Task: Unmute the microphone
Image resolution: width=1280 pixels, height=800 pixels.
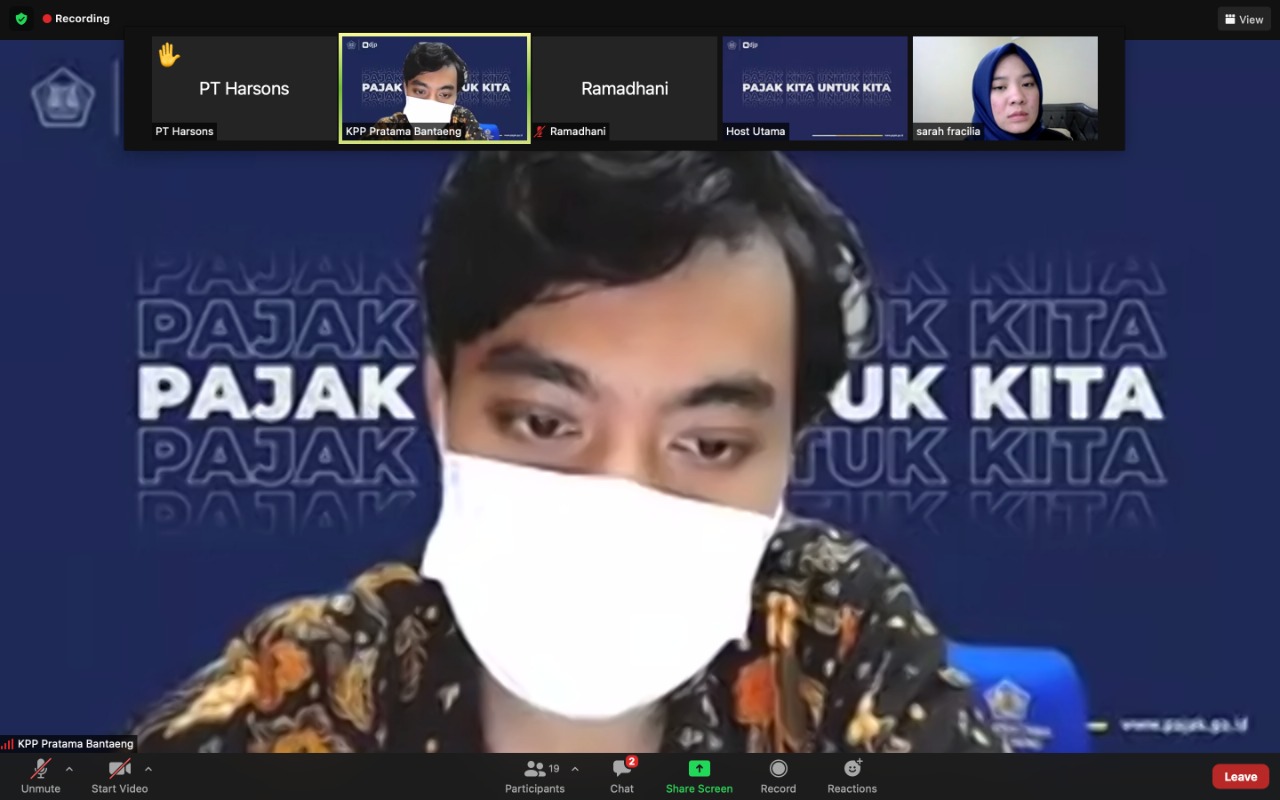Action: 41,769
